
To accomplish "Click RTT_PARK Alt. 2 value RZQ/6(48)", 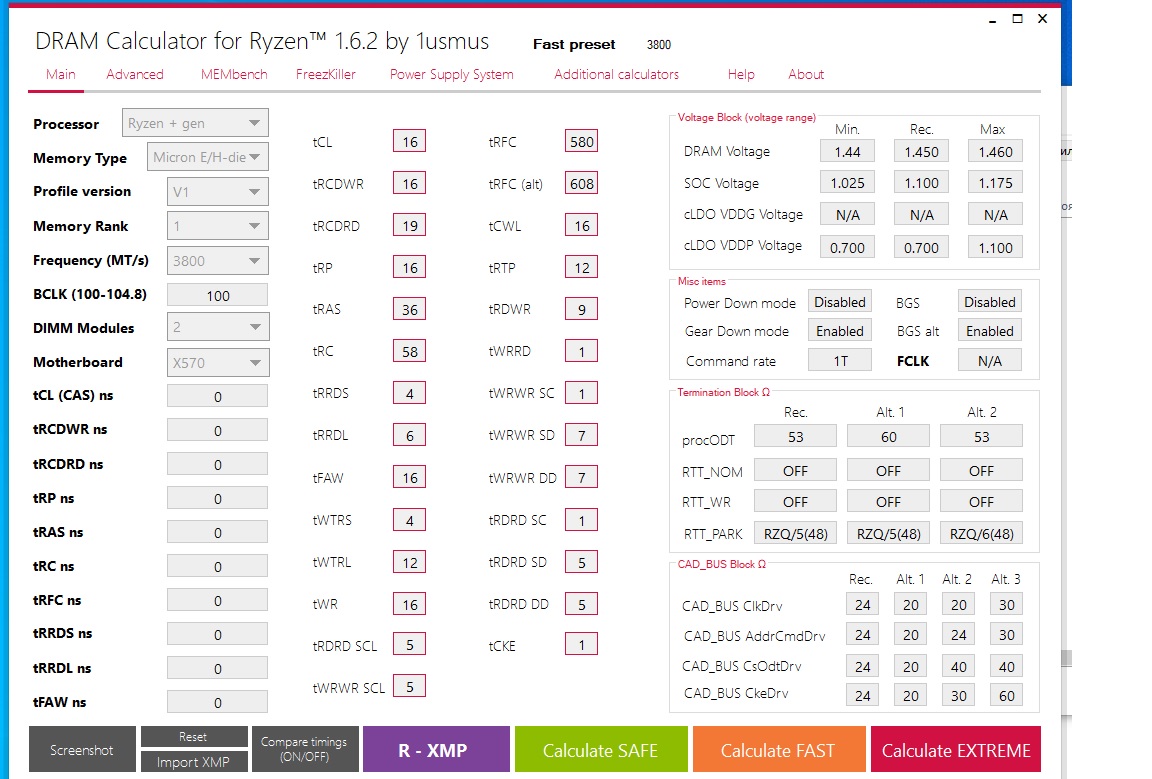I will pos(981,534).
